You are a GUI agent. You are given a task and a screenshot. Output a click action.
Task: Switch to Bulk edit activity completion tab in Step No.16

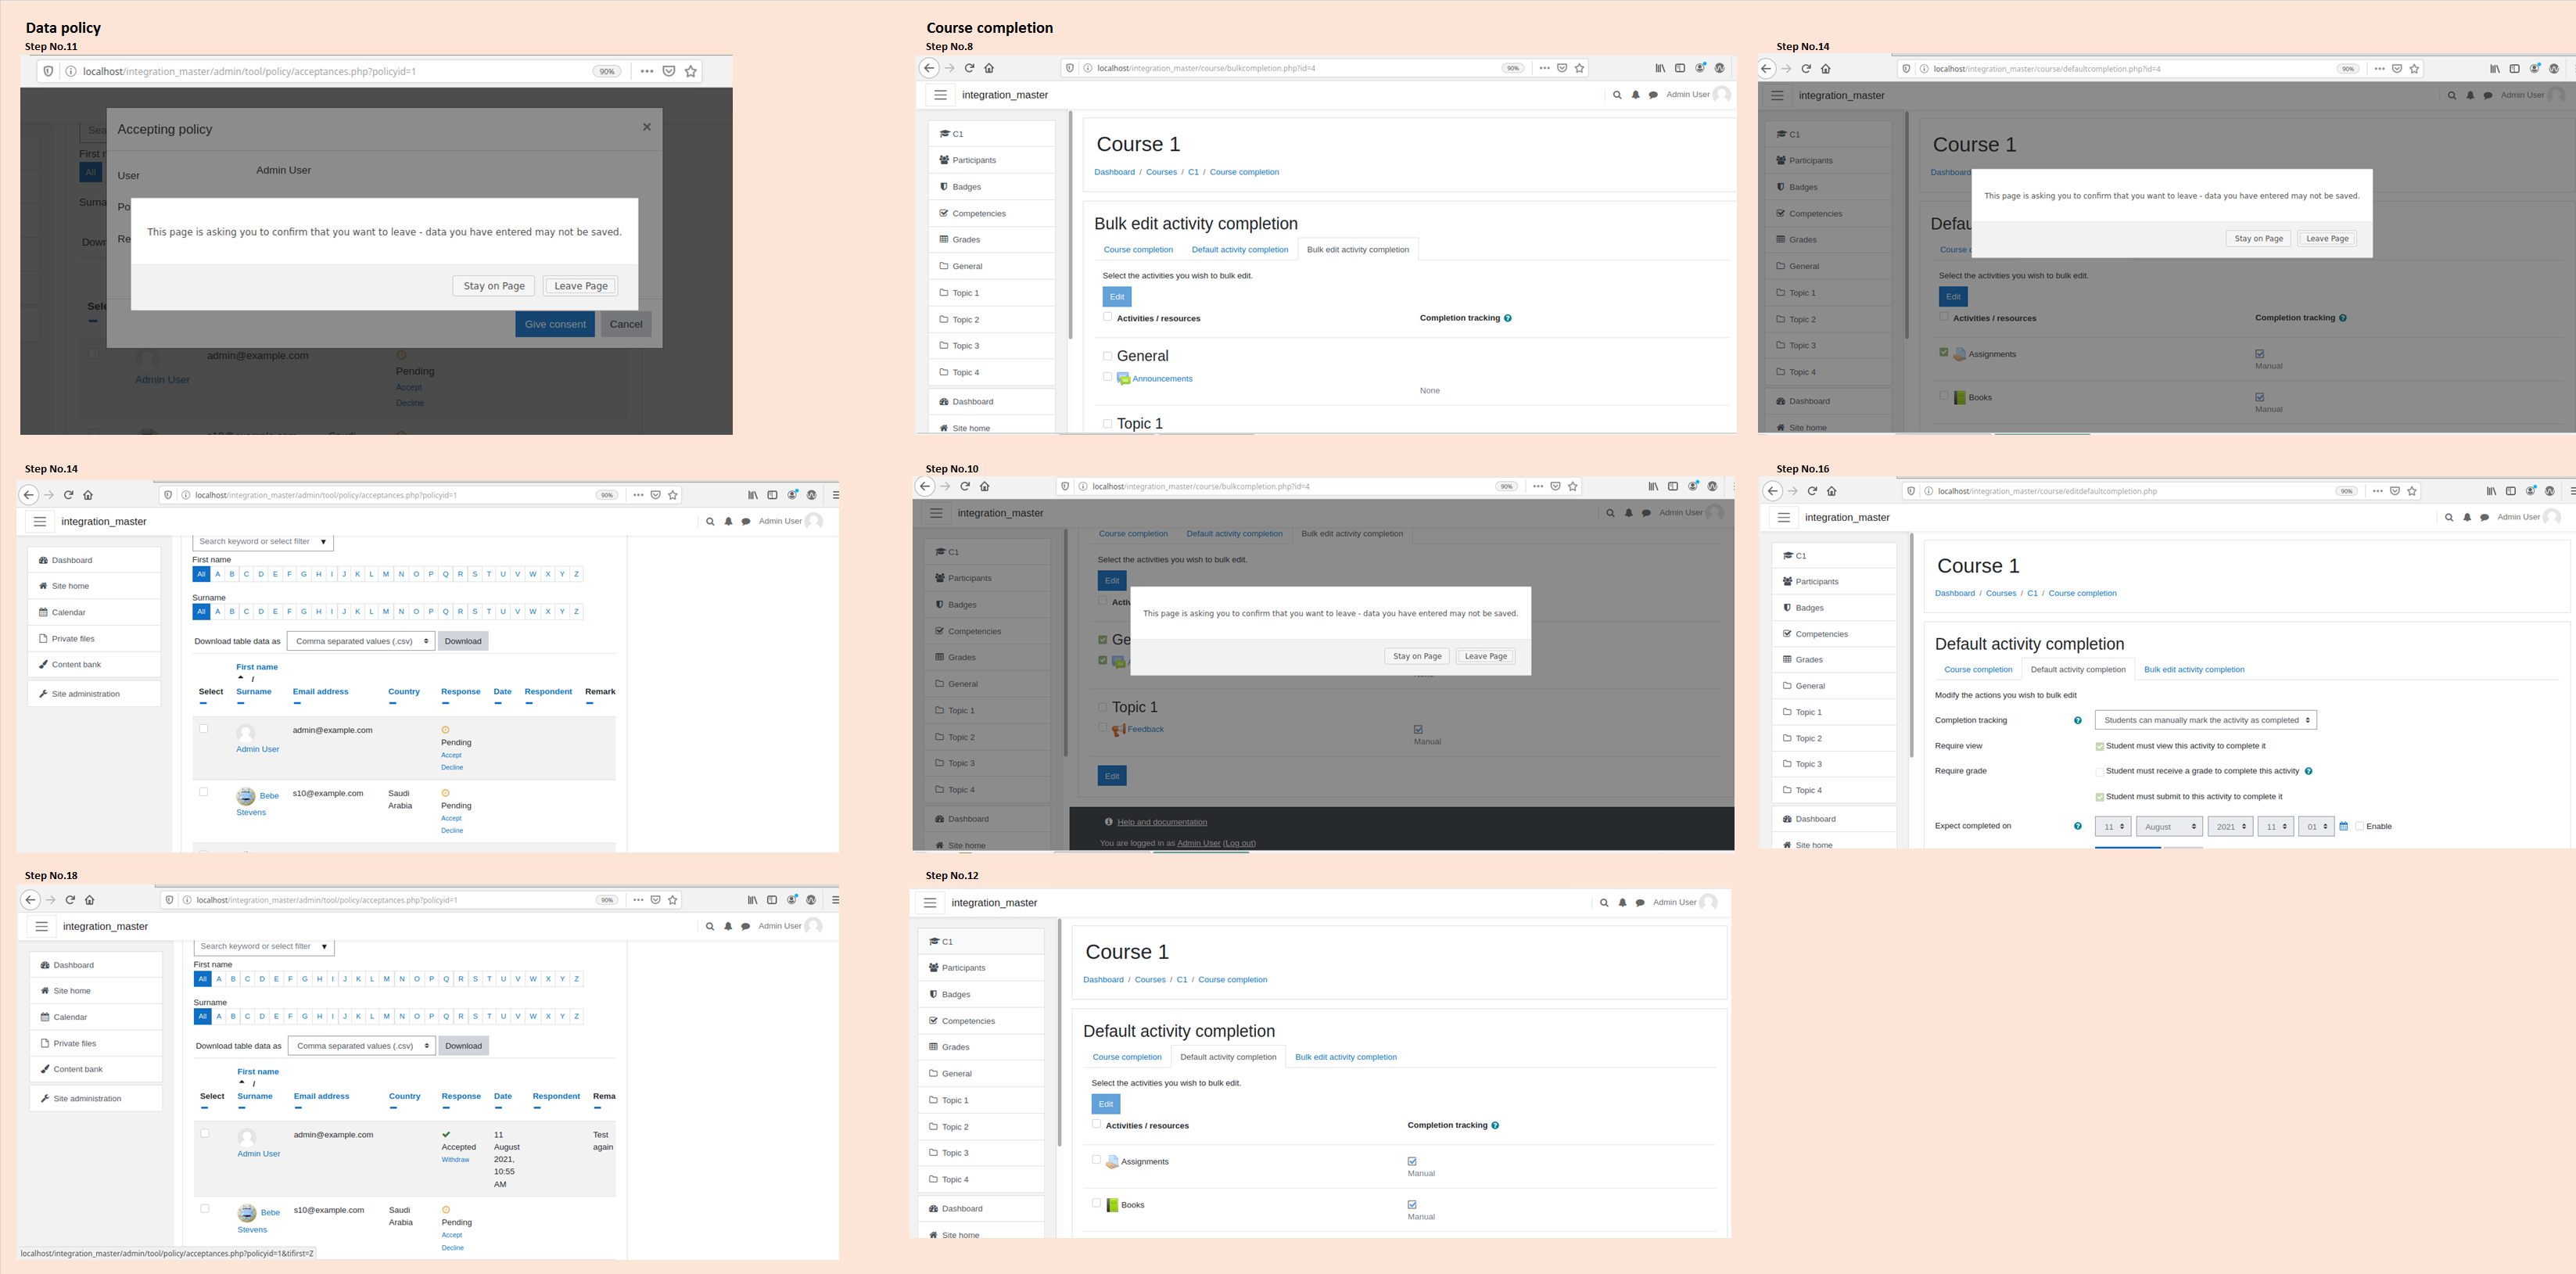point(2194,670)
